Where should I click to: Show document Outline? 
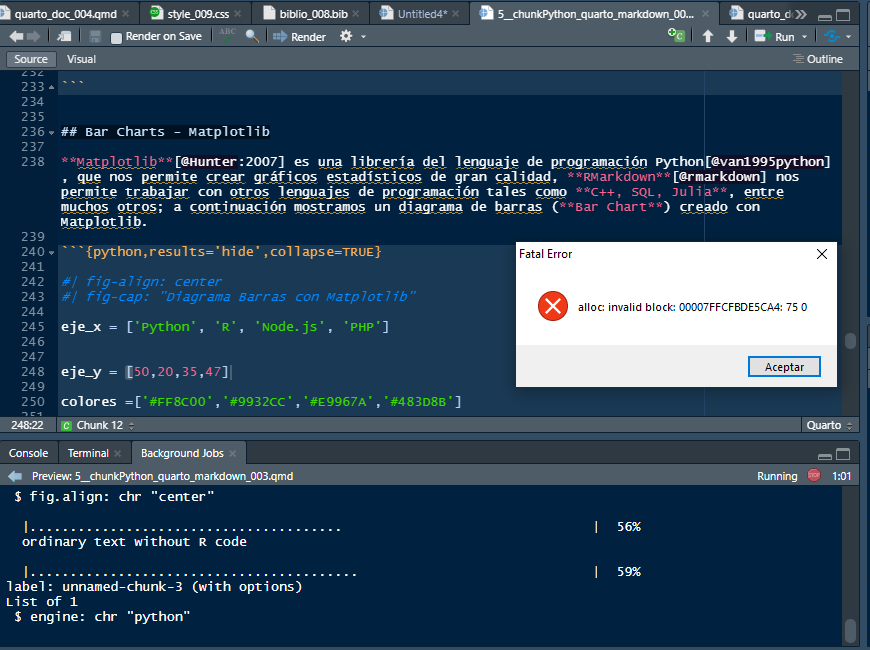(818, 59)
